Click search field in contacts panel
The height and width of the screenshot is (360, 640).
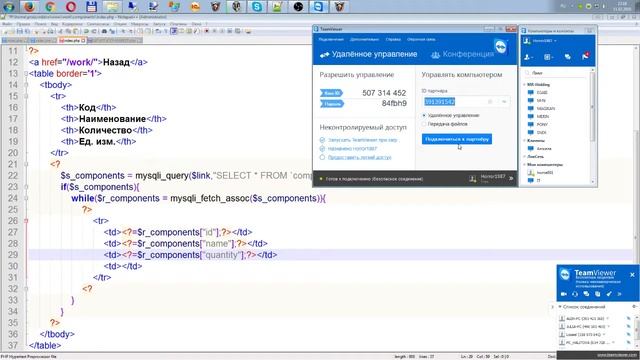[x=555, y=73]
